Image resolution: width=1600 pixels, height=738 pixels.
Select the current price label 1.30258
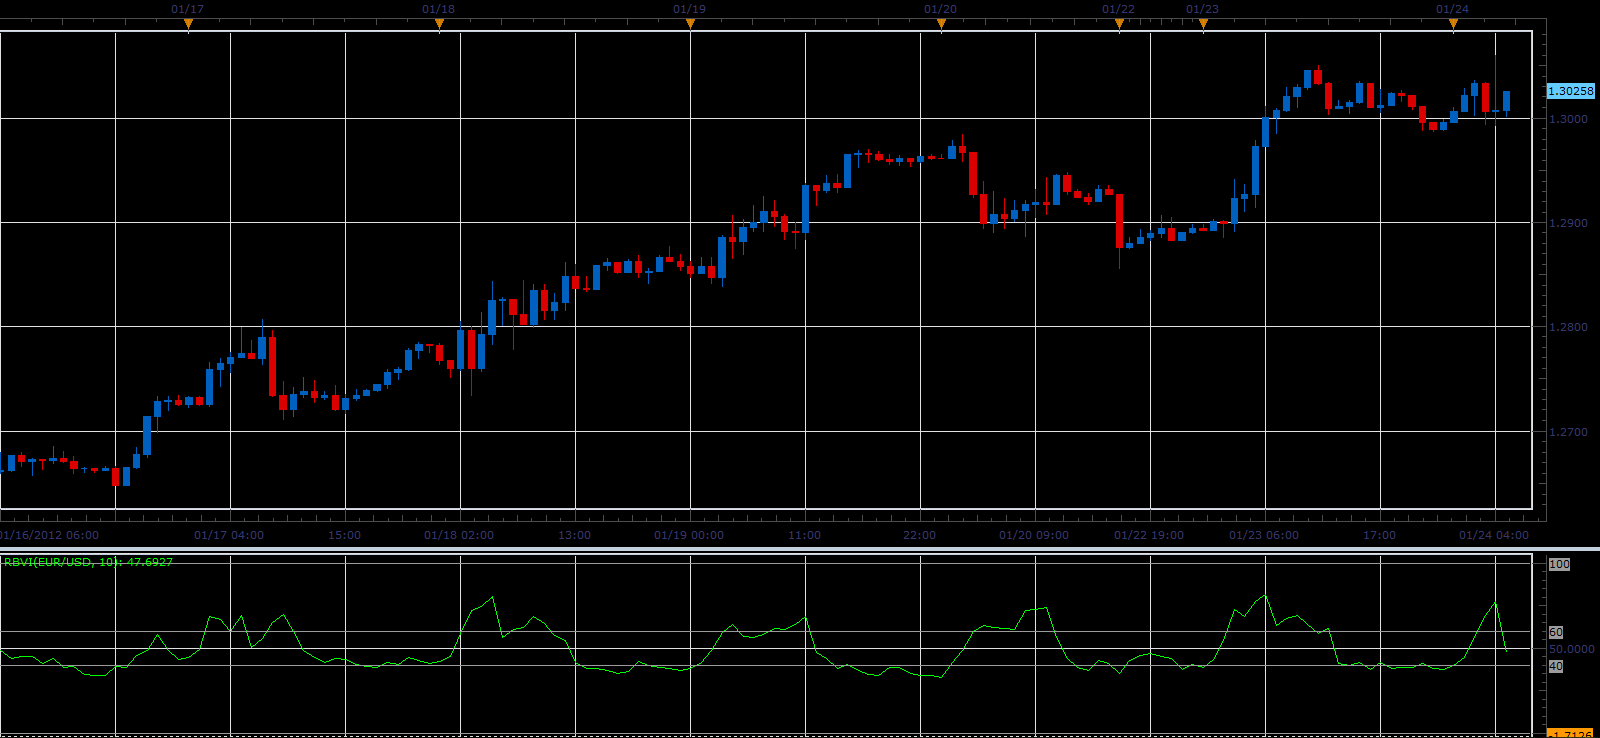[x=1570, y=91]
